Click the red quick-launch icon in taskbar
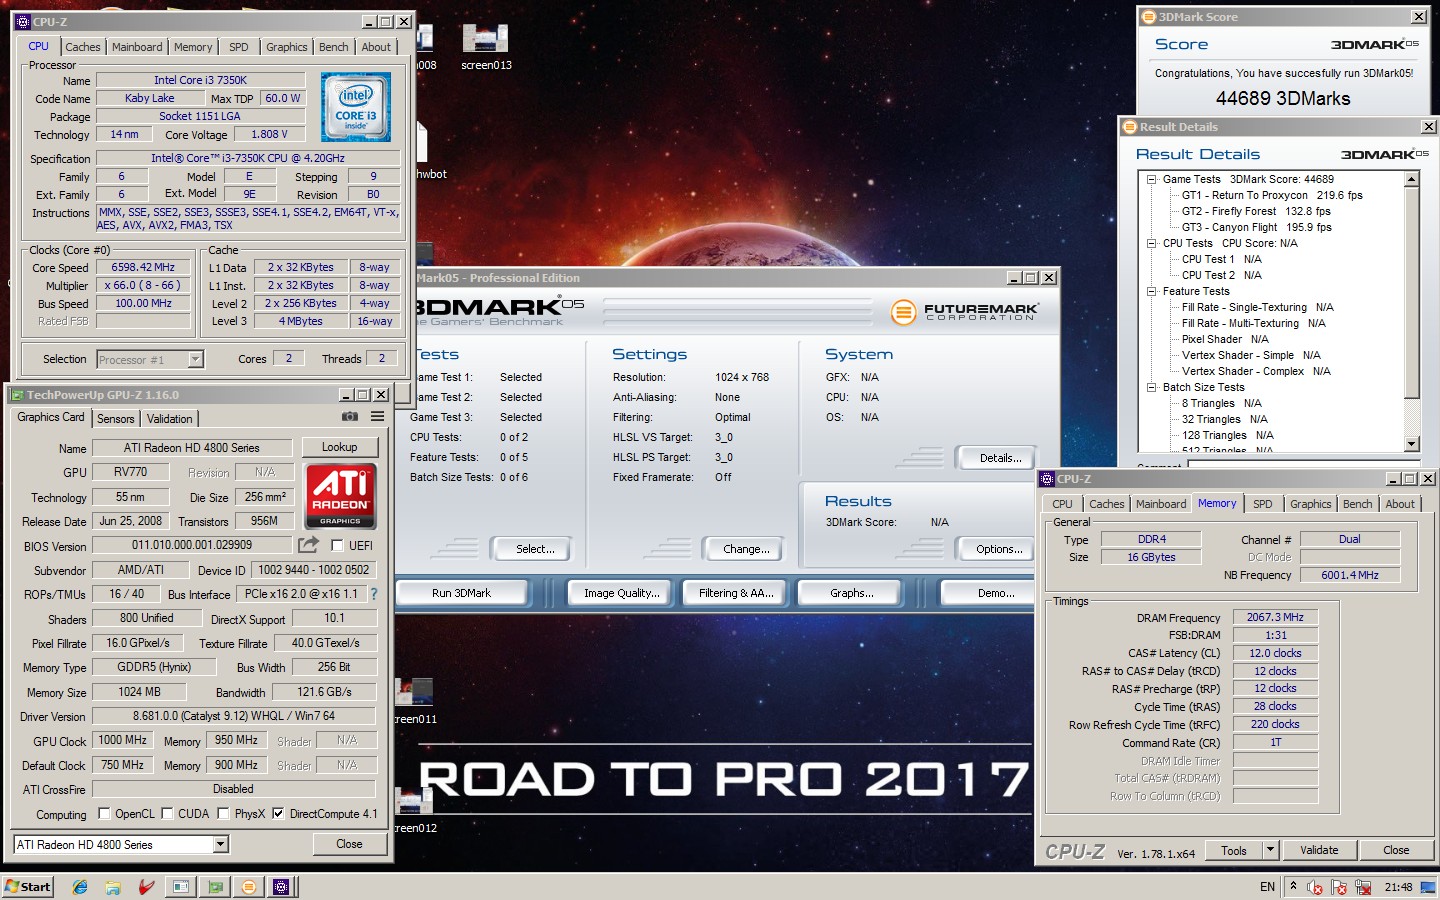This screenshot has height=900, width=1440. point(146,887)
